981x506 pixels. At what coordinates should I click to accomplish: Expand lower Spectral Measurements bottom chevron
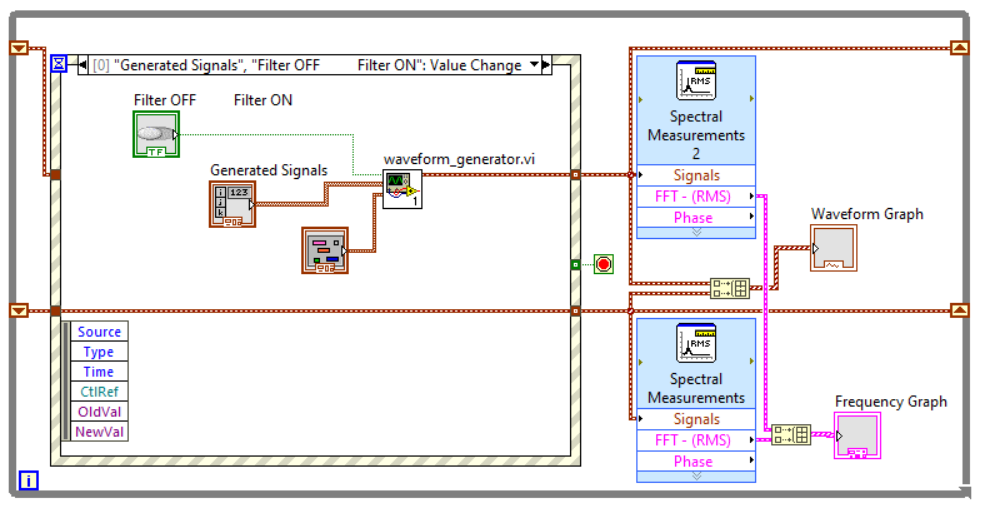(696, 476)
